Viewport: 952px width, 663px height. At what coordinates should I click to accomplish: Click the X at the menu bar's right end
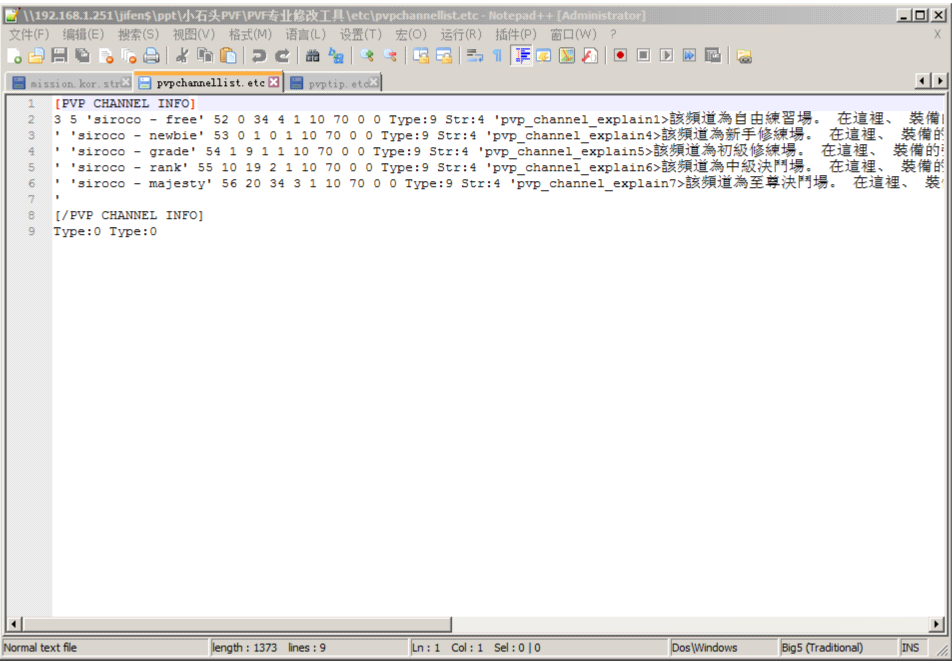pos(937,35)
